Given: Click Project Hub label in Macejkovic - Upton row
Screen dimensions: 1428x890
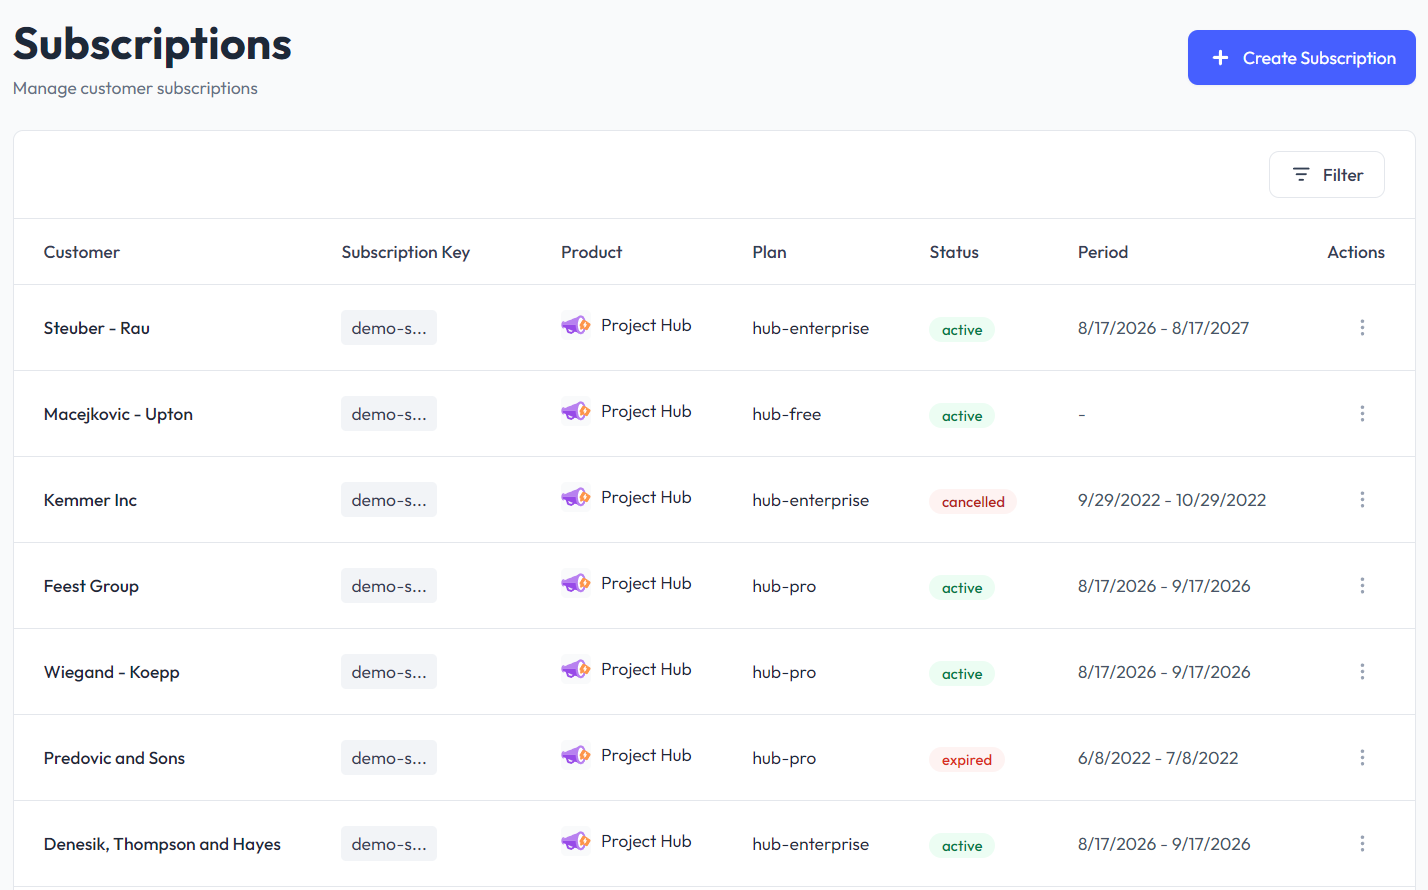Looking at the screenshot, I should (x=646, y=411).
